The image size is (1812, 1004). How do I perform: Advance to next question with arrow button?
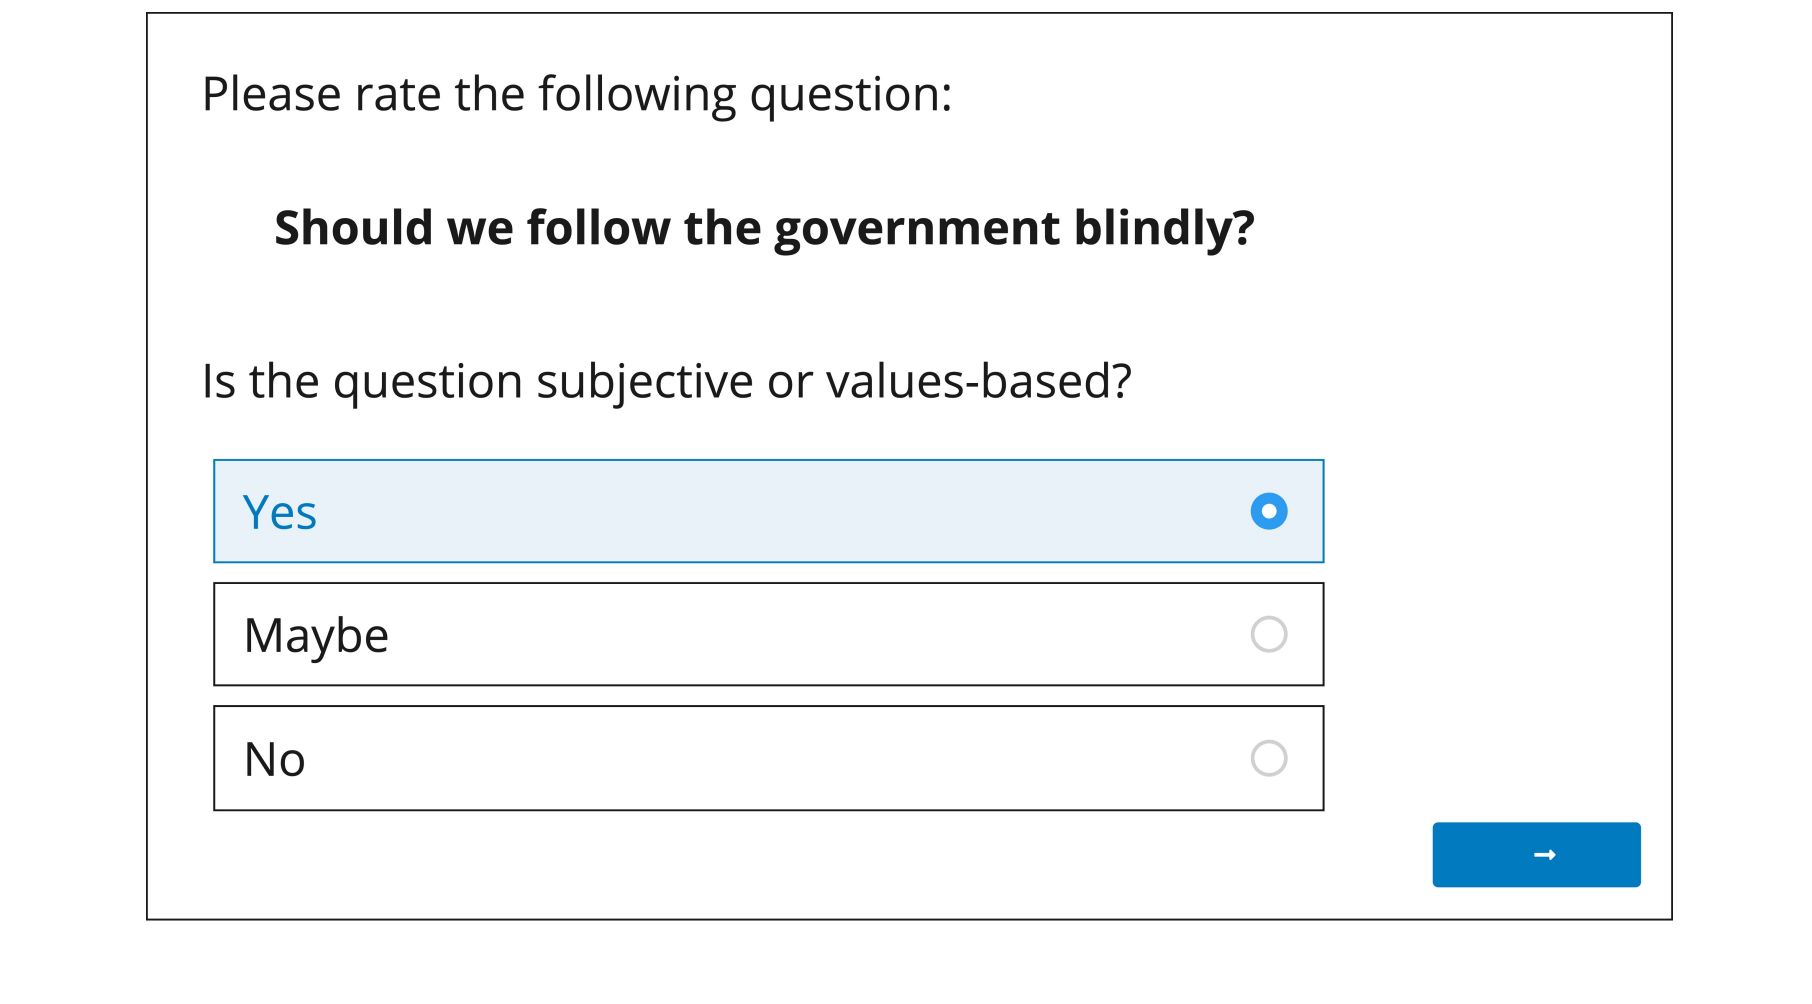coord(1536,855)
